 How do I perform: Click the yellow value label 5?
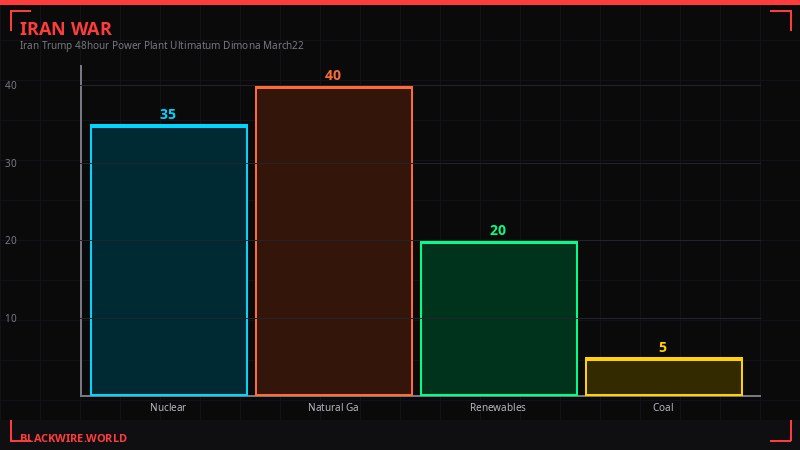click(663, 348)
